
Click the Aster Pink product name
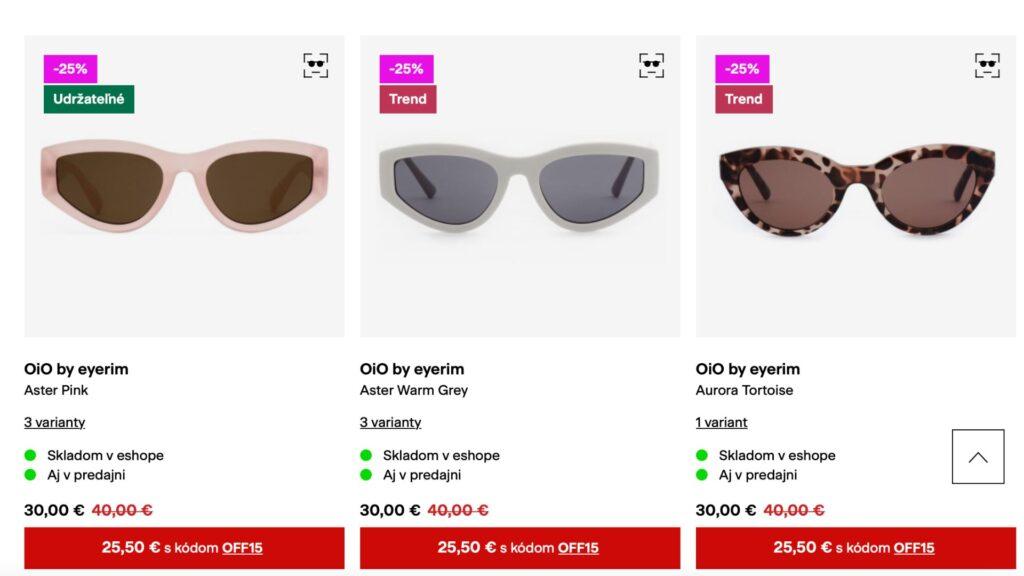coord(56,390)
